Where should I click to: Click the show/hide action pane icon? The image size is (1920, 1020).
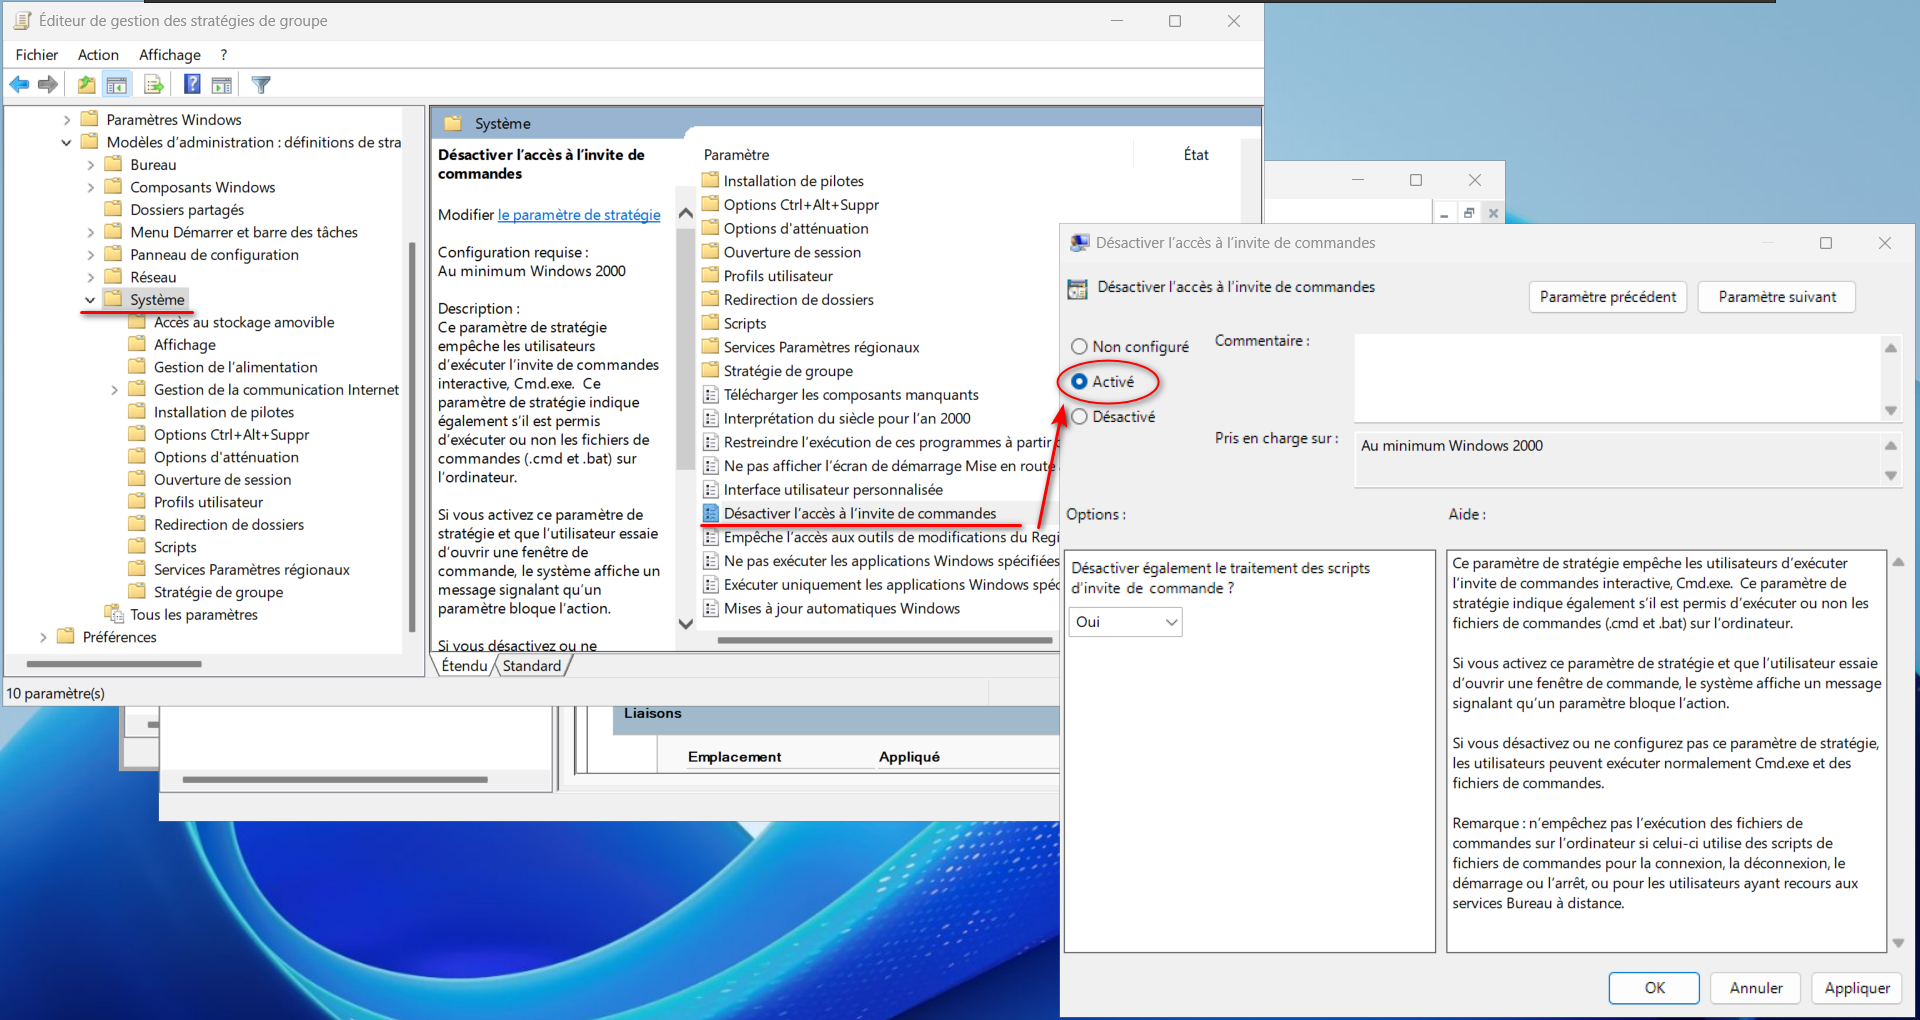[x=222, y=85]
